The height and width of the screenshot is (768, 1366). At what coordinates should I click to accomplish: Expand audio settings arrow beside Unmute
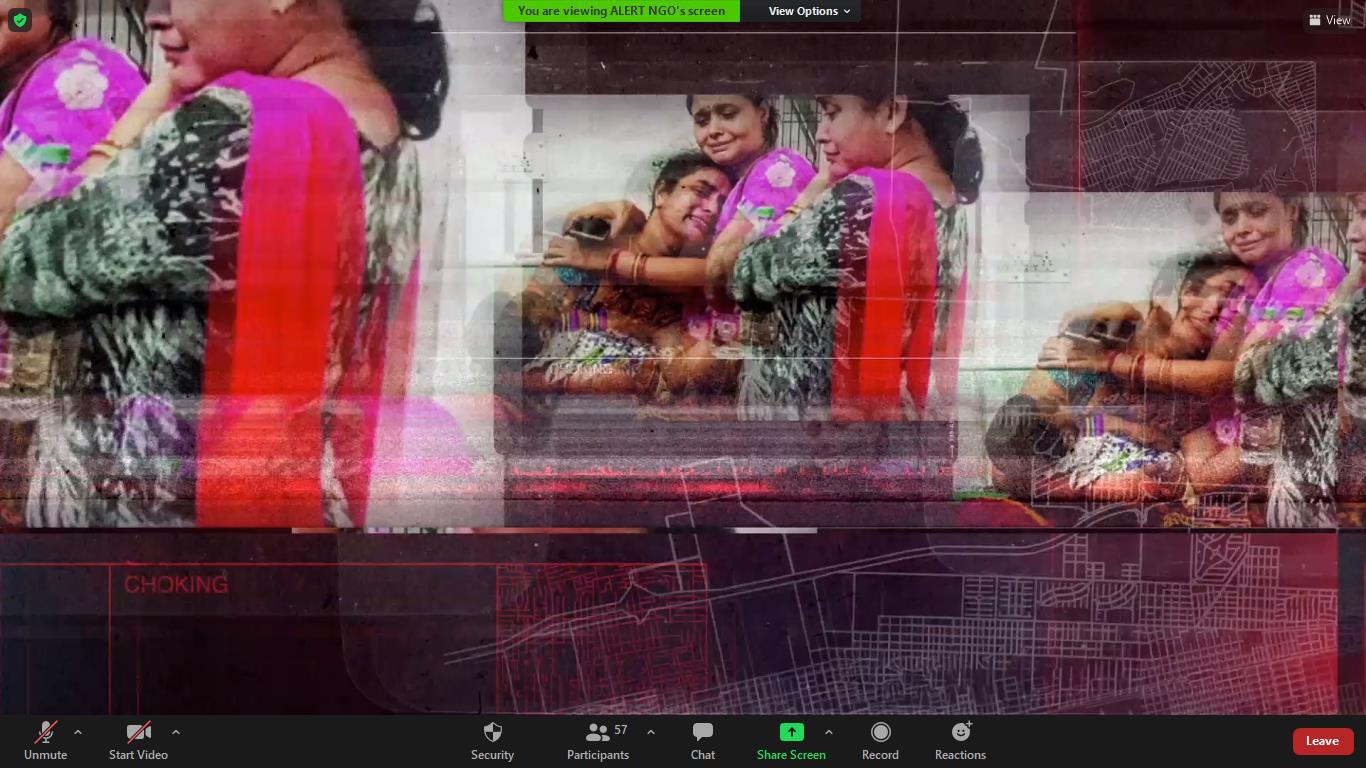78,732
